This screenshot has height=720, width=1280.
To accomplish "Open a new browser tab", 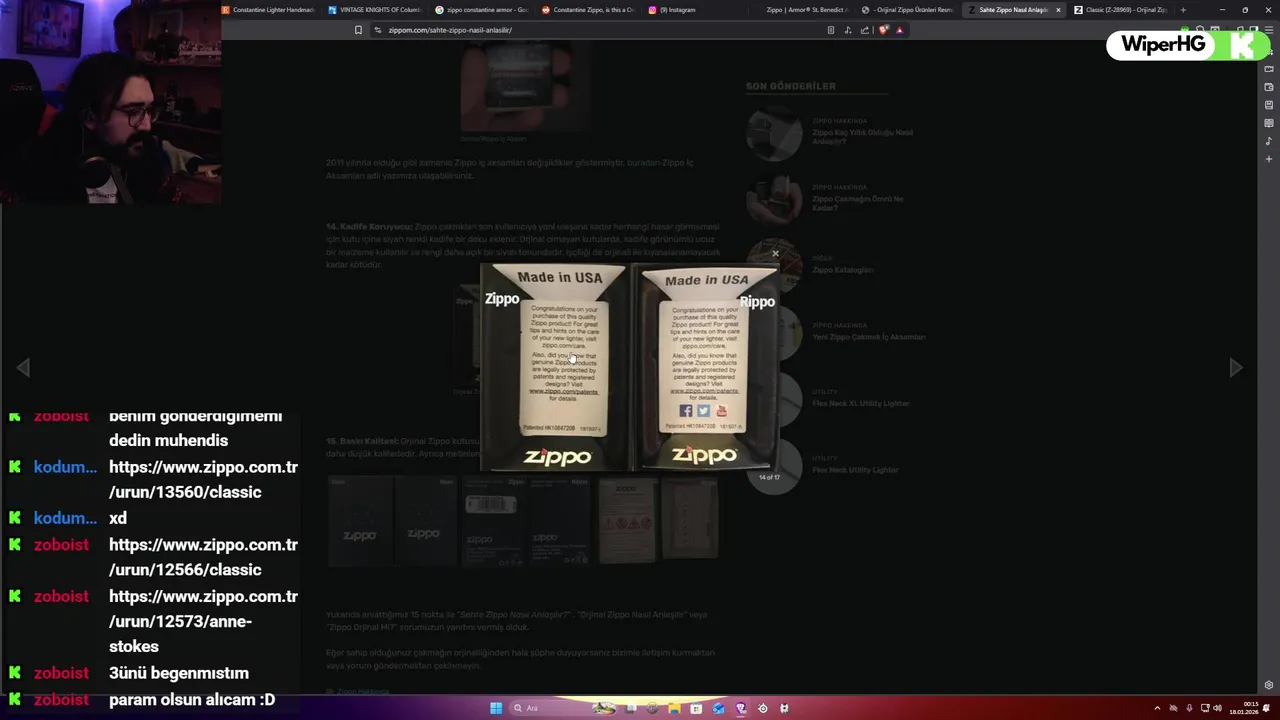I will [1183, 10].
